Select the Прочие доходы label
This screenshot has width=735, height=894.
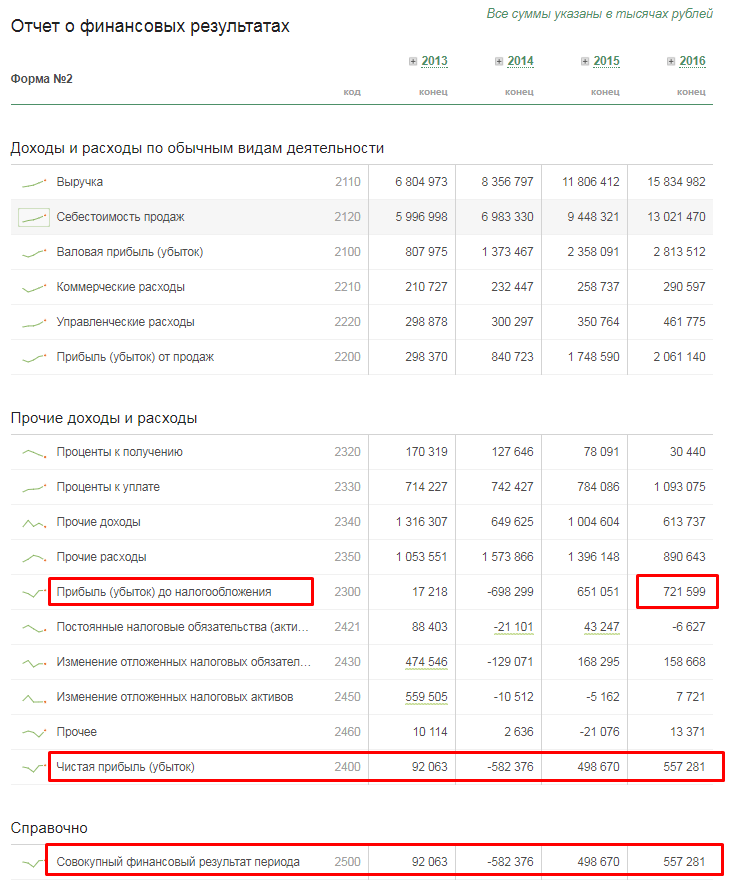(99, 522)
